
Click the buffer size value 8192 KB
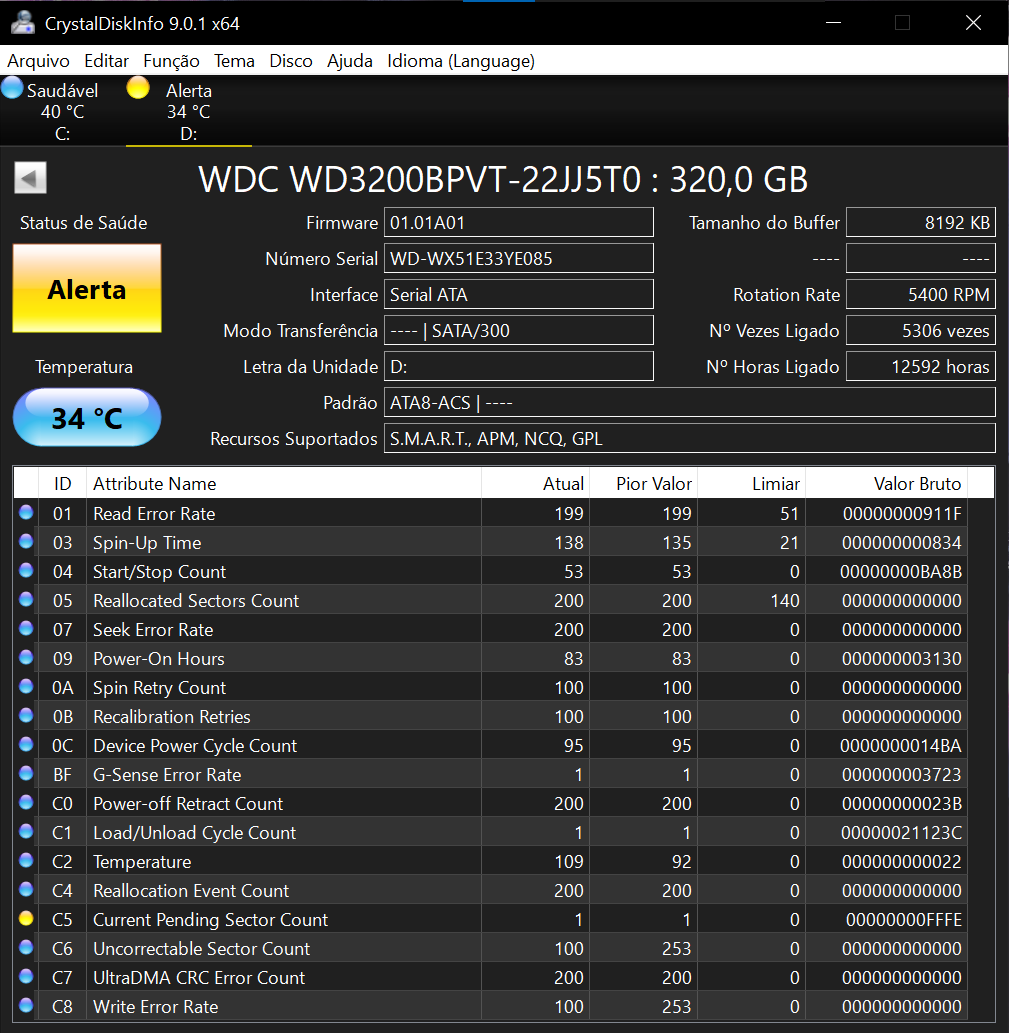click(x=921, y=223)
